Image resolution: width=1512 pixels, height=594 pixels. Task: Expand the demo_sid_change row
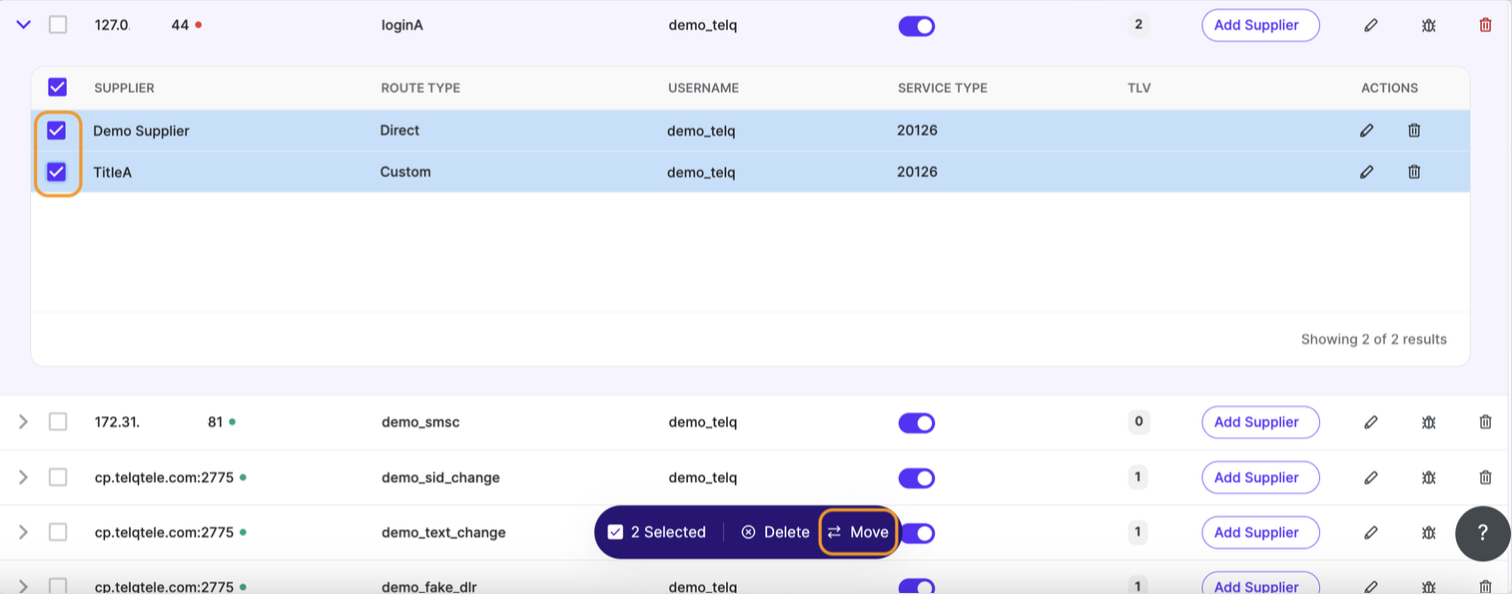23,478
